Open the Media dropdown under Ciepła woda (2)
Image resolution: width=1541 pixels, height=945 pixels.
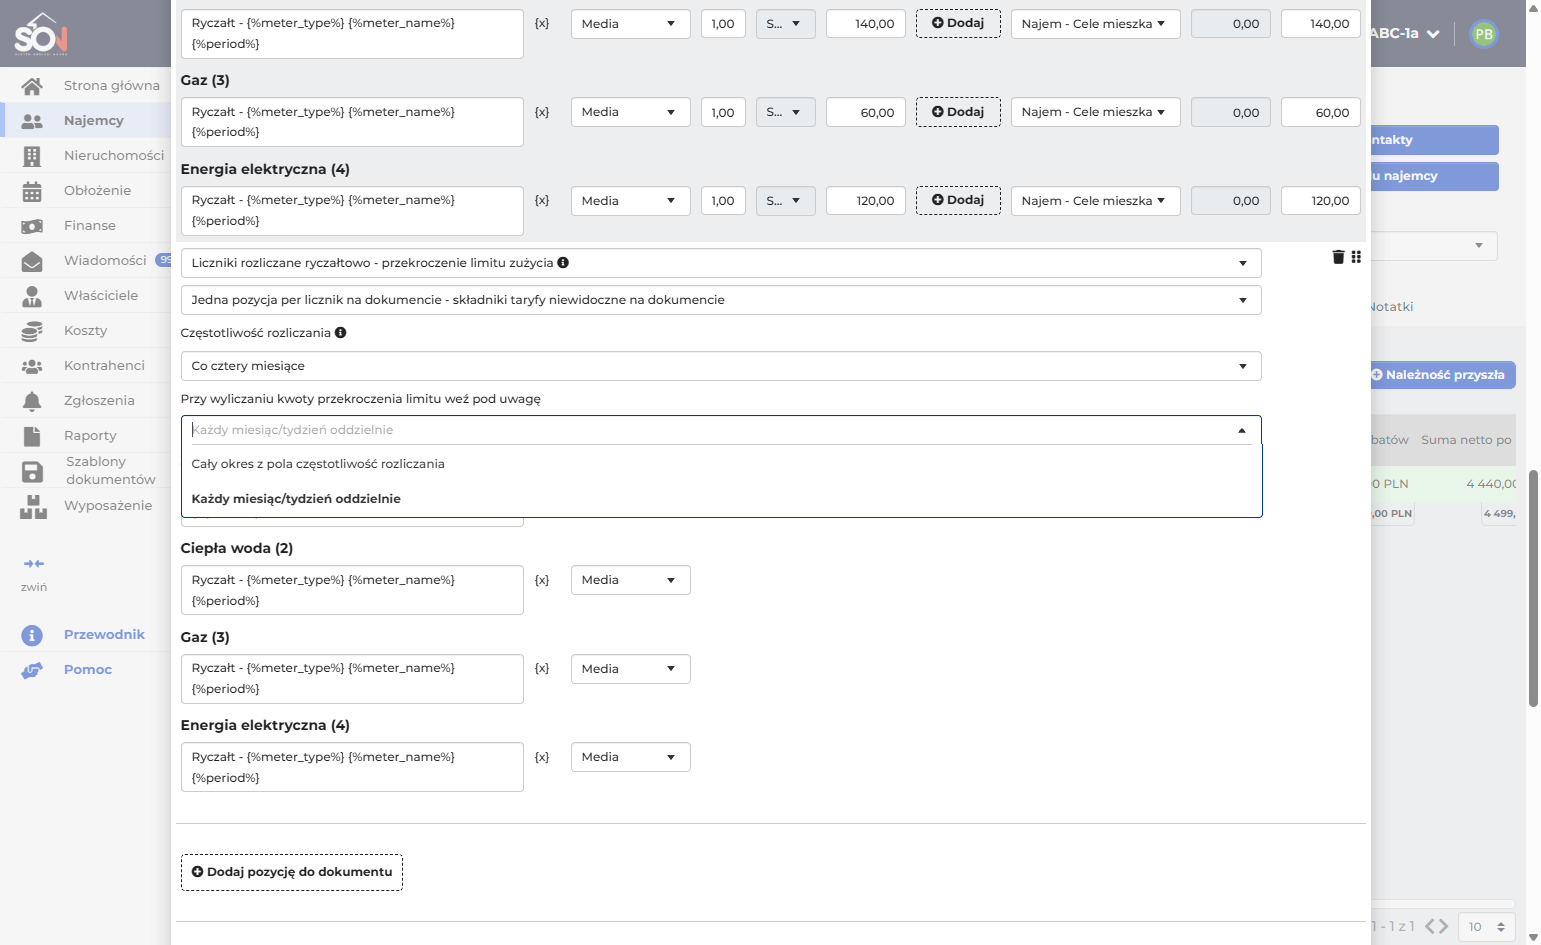[x=630, y=580]
